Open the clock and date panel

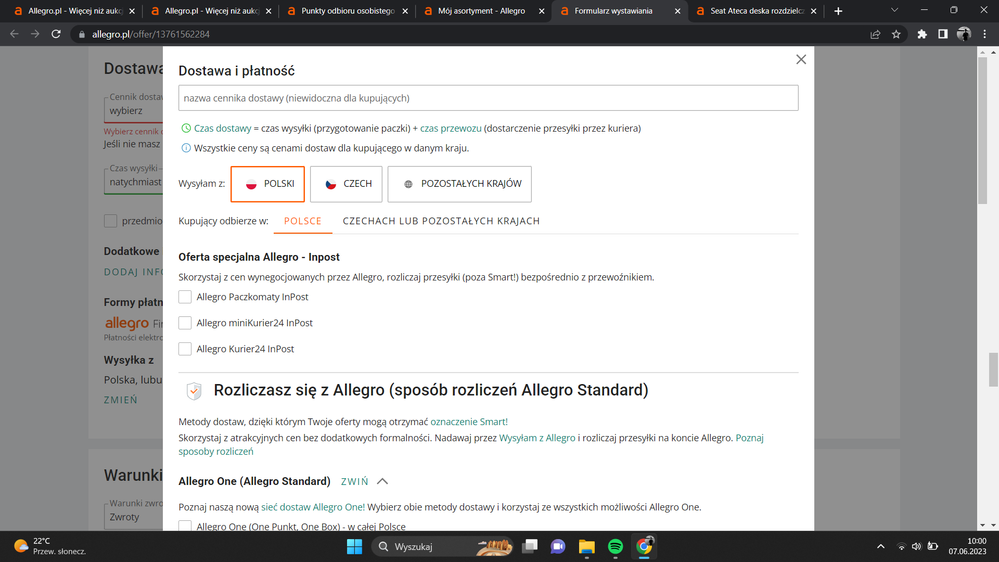pyautogui.click(x=967, y=546)
